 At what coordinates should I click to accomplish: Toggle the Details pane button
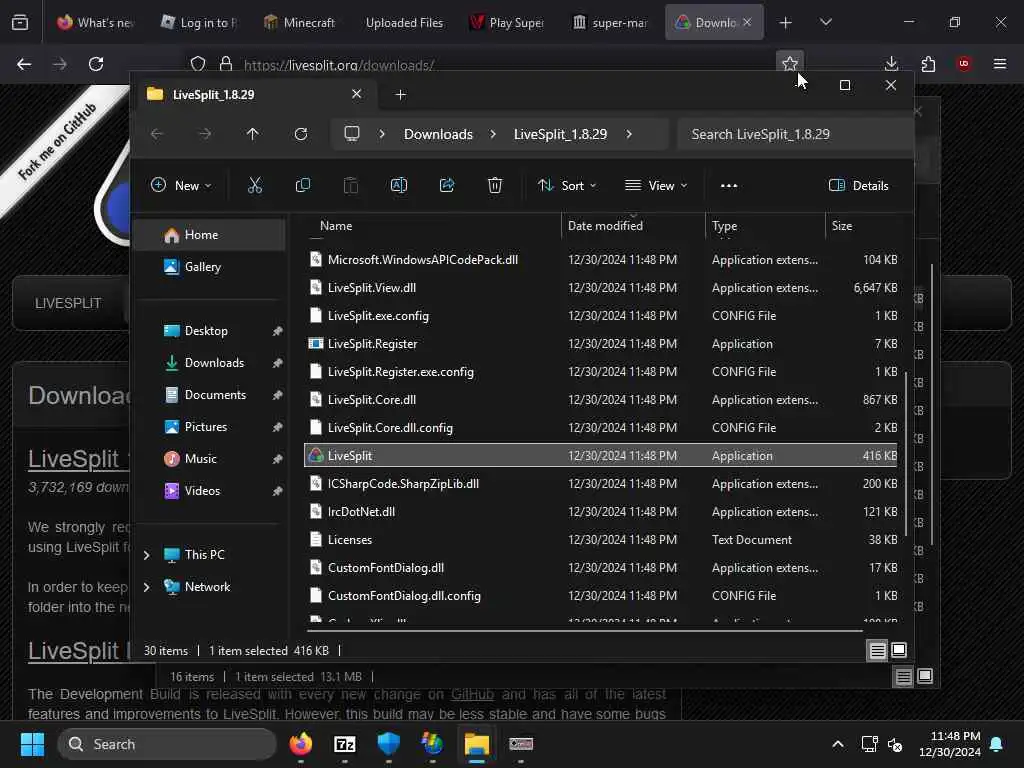click(x=859, y=185)
